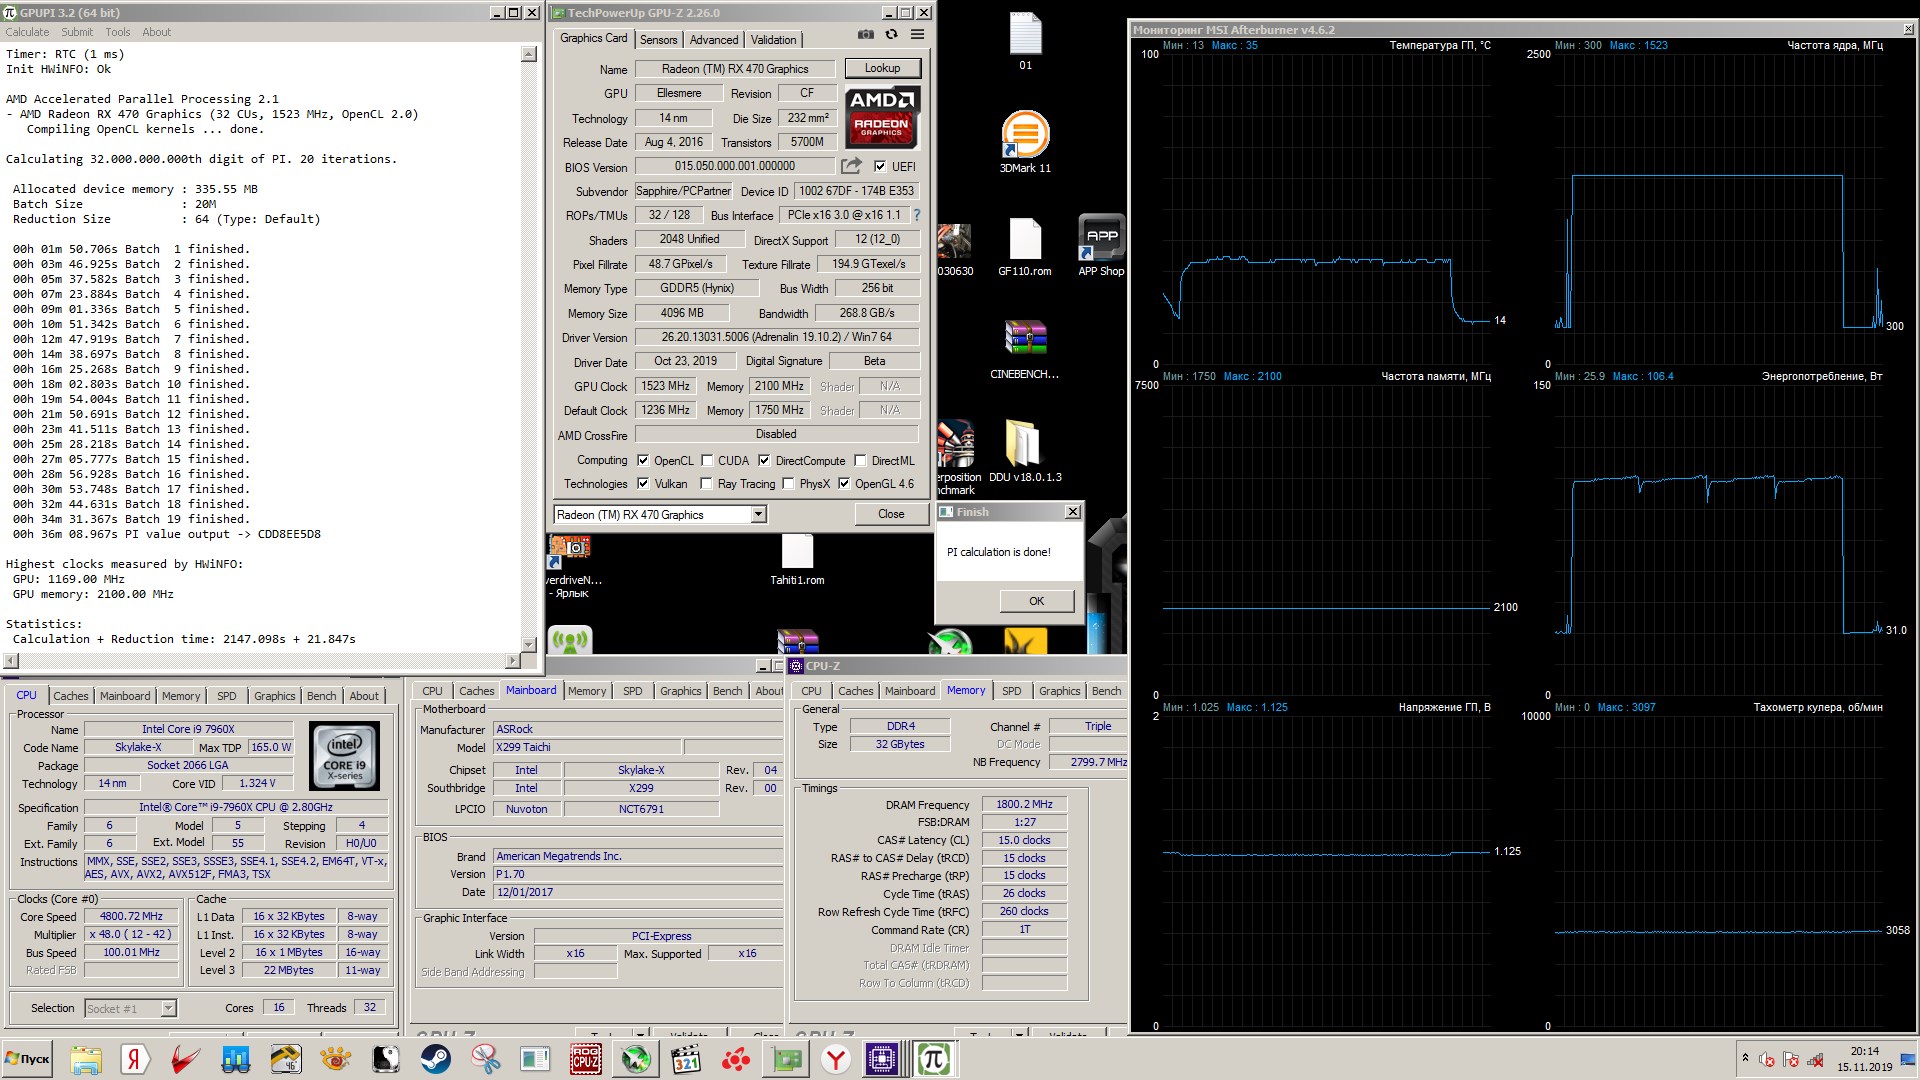Open the GPU-Z hamburger menu

tap(917, 35)
